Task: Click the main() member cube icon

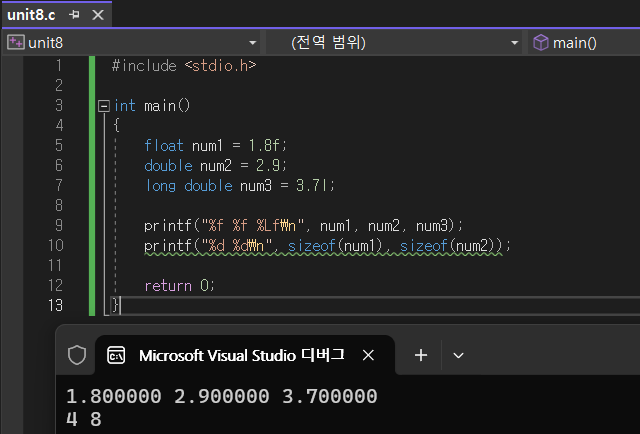Action: (541, 42)
